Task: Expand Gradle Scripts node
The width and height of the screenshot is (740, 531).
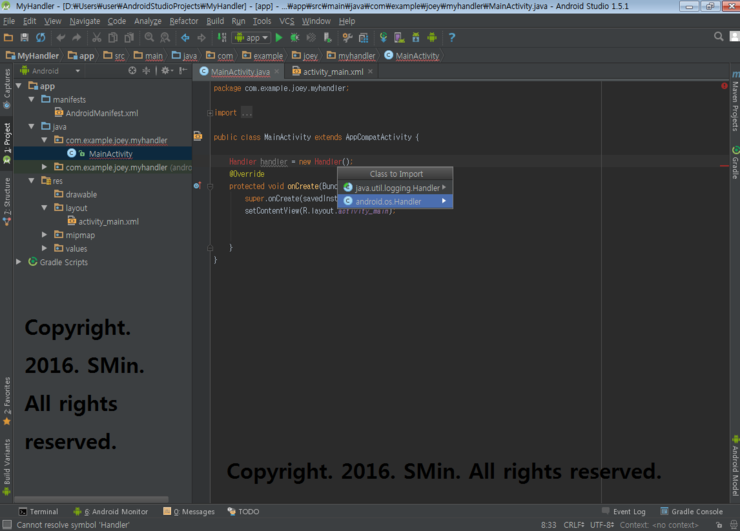Action: 19,262
